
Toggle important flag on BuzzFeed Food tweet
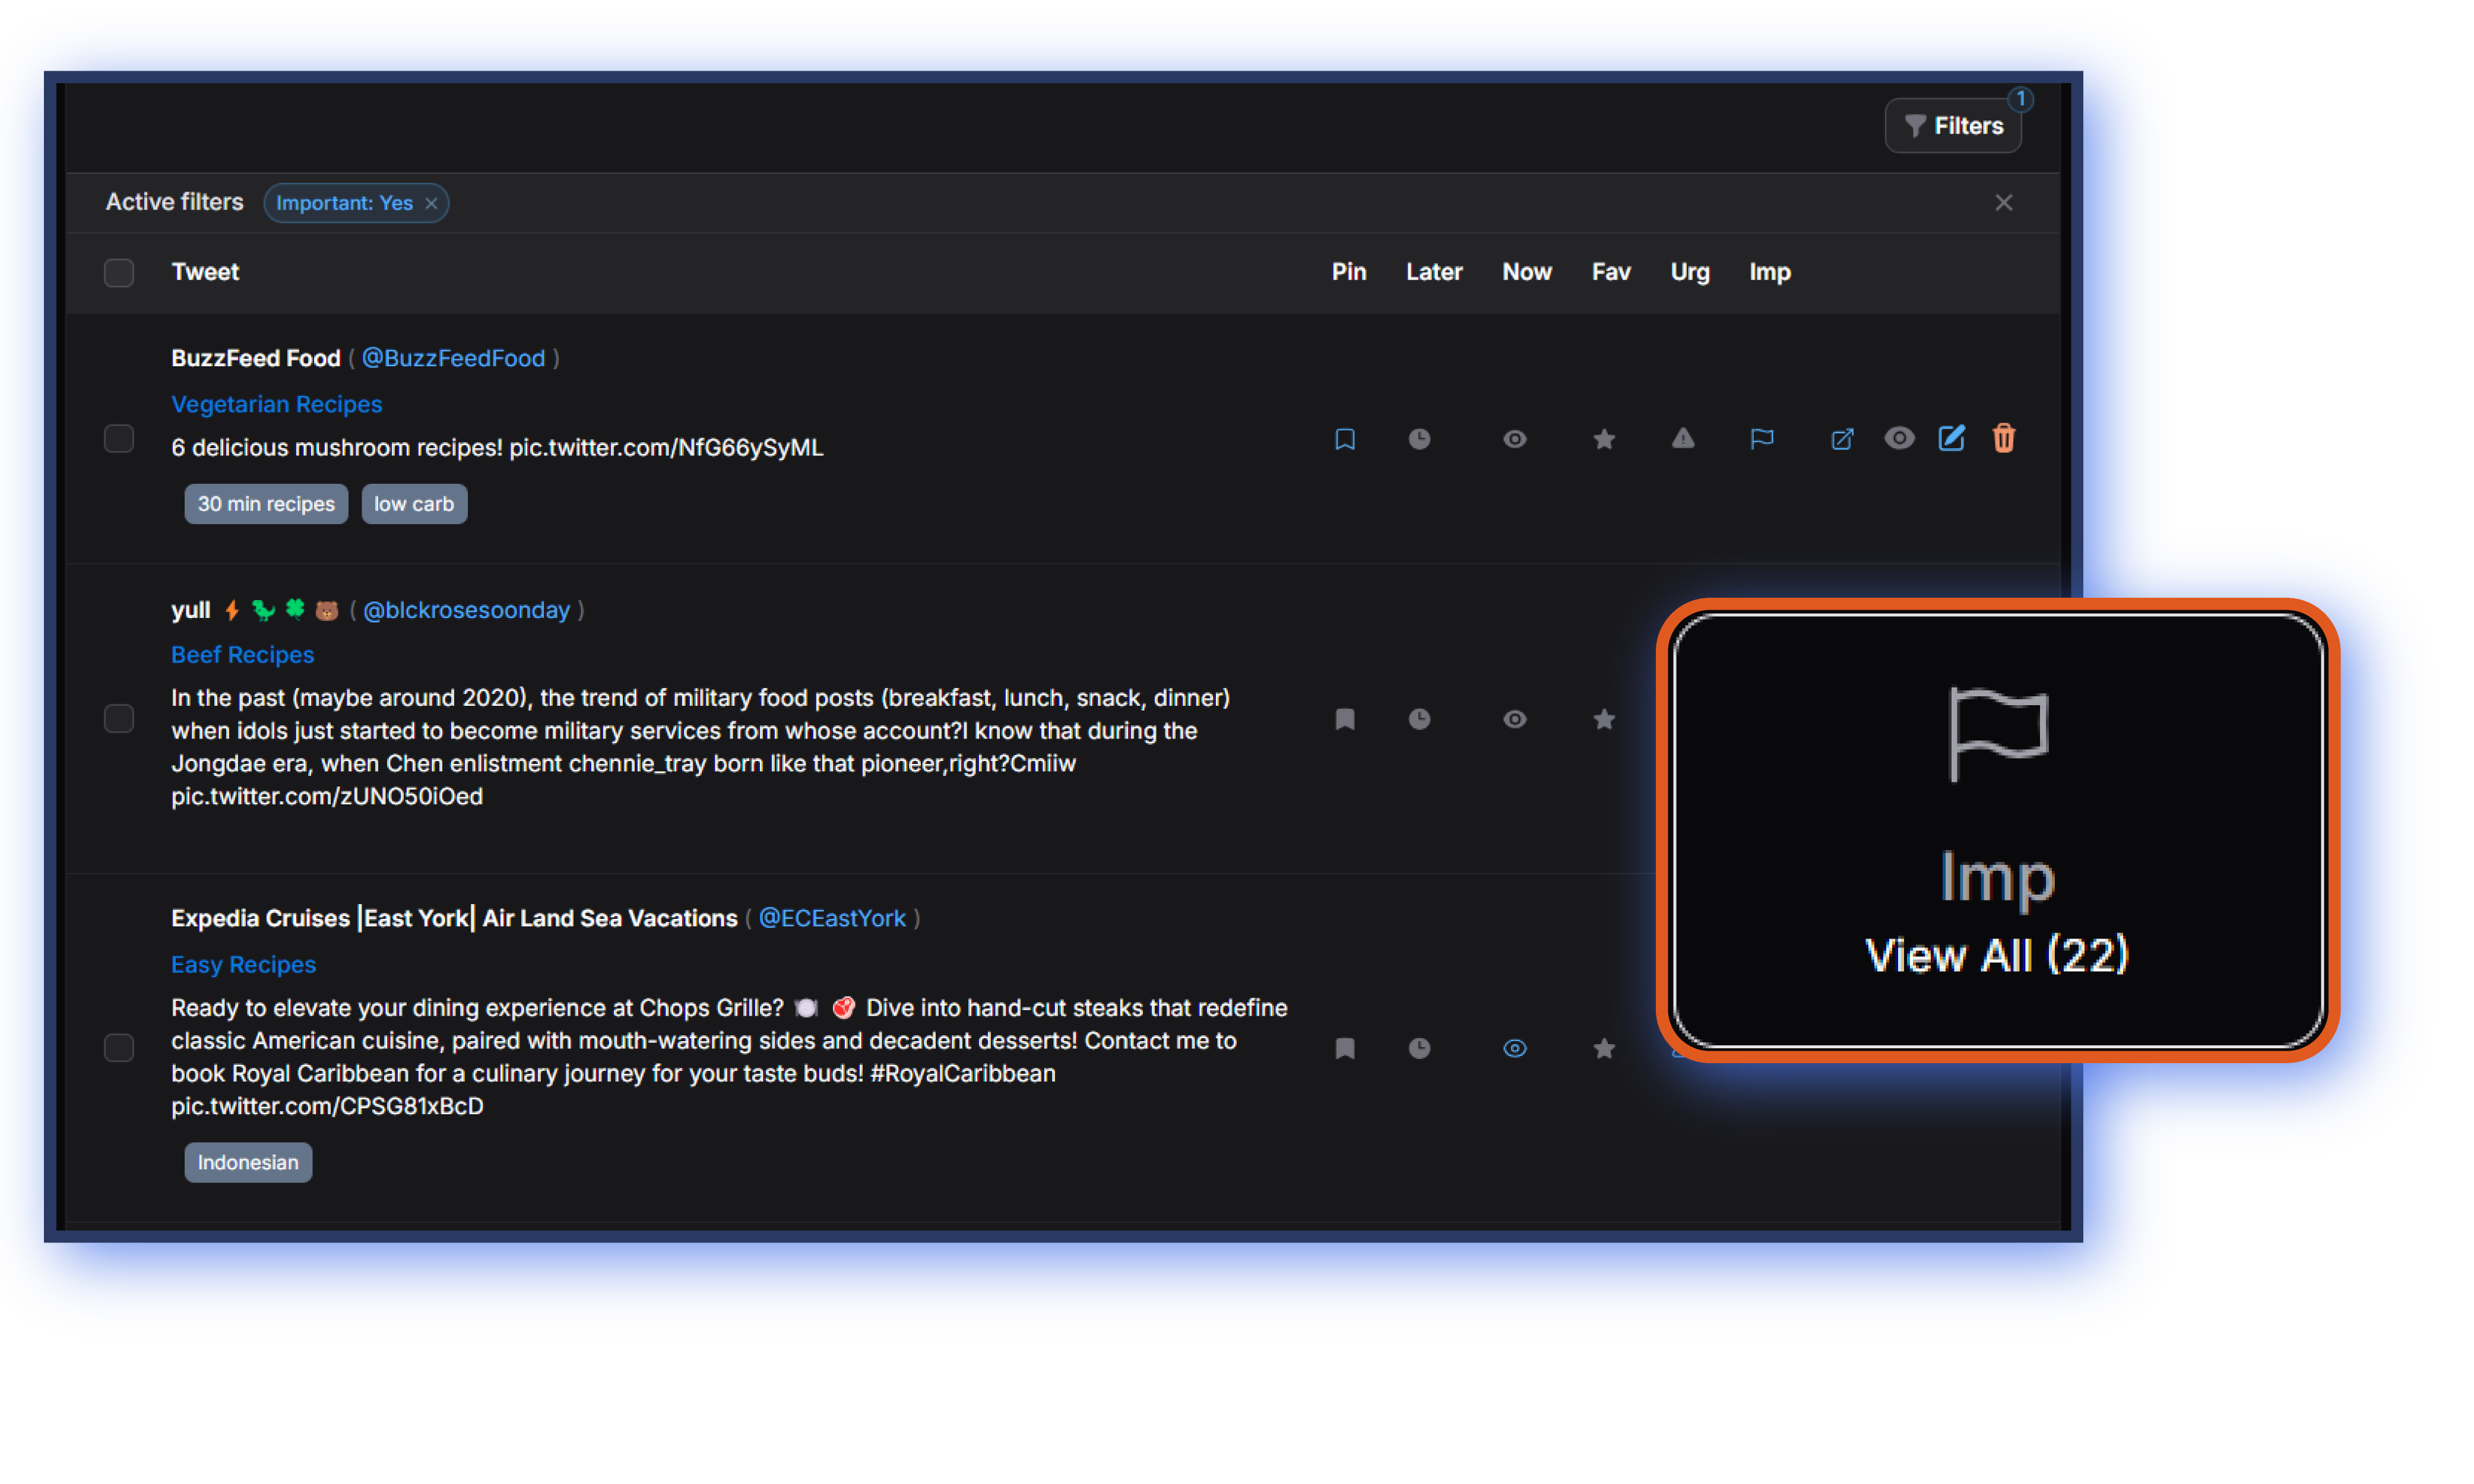1762,439
